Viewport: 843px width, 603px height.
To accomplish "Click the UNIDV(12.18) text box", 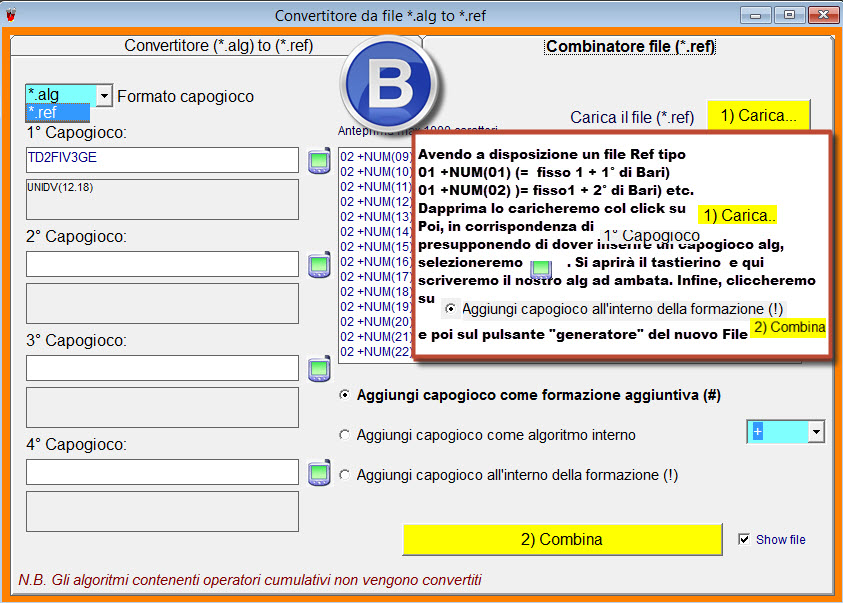I will [162, 199].
